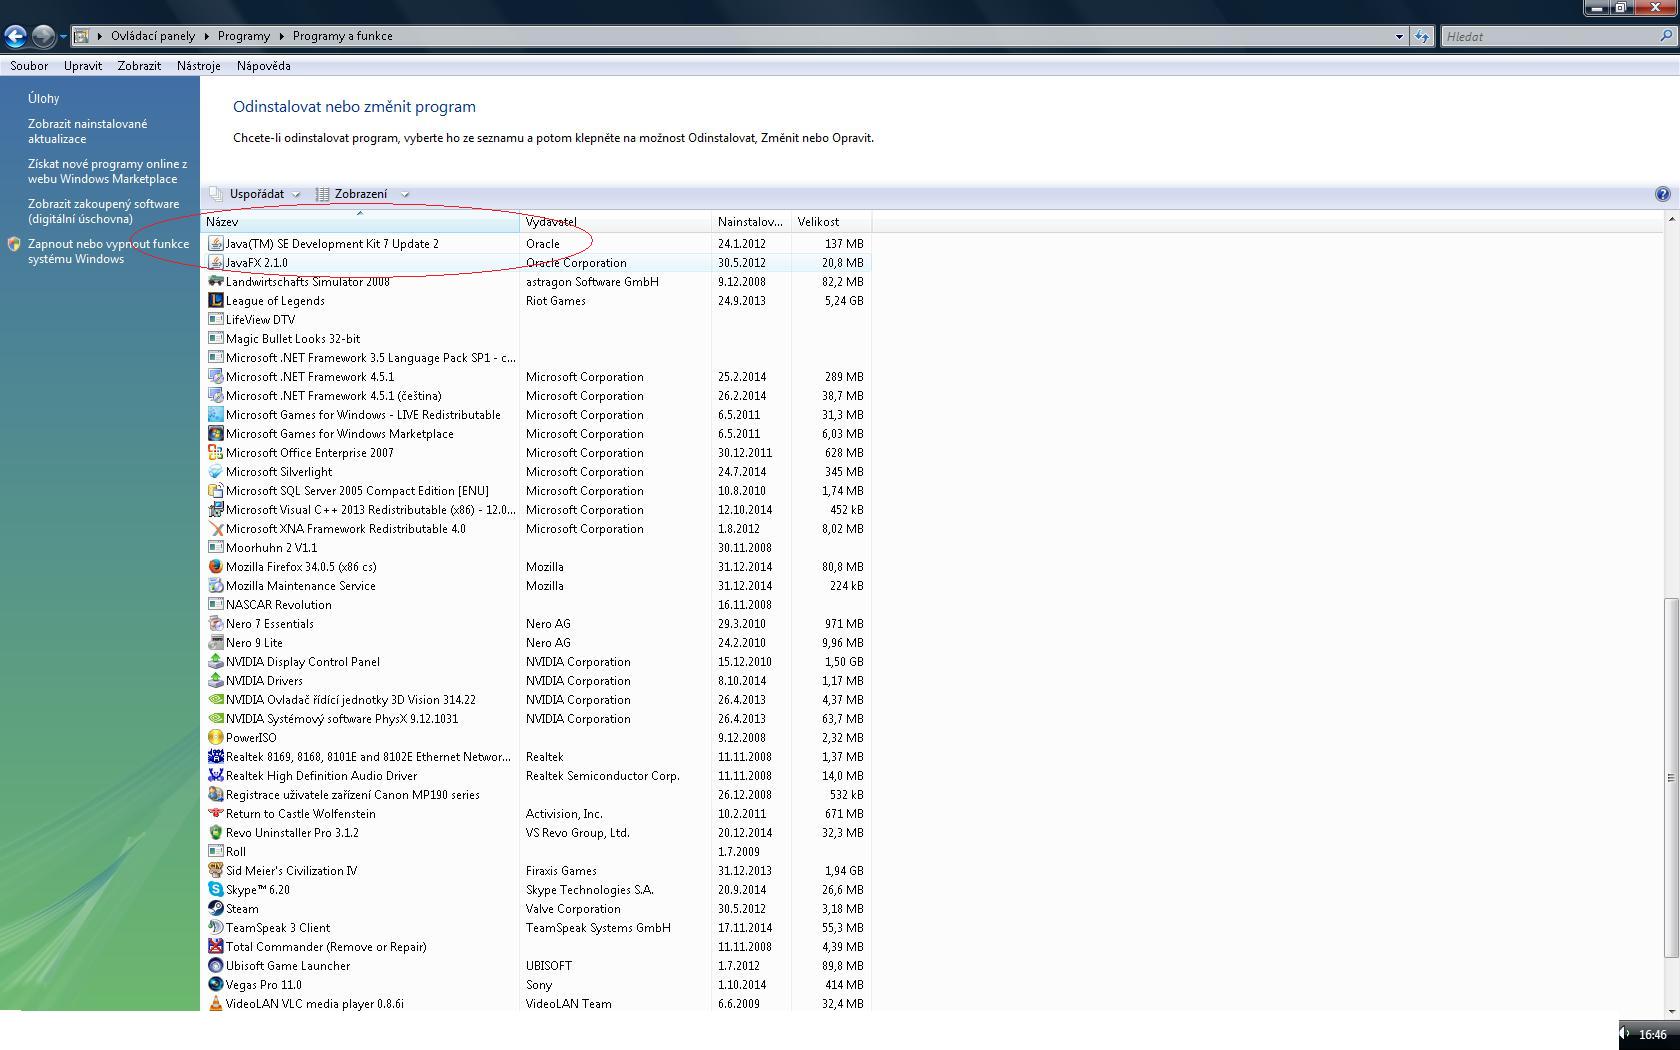This screenshot has width=1680, height=1050.
Task: Open the Zobrazení view options arrow
Action: tap(405, 194)
